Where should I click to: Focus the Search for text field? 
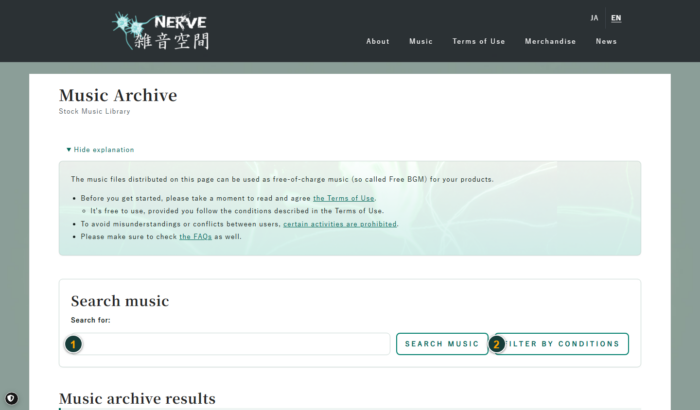click(x=230, y=344)
